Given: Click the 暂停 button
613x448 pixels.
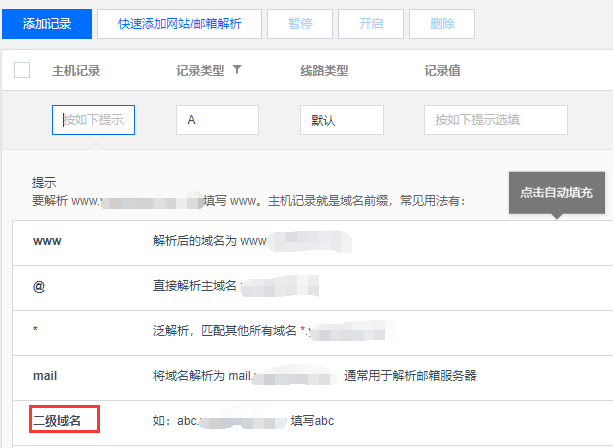Looking at the screenshot, I should tap(300, 24).
